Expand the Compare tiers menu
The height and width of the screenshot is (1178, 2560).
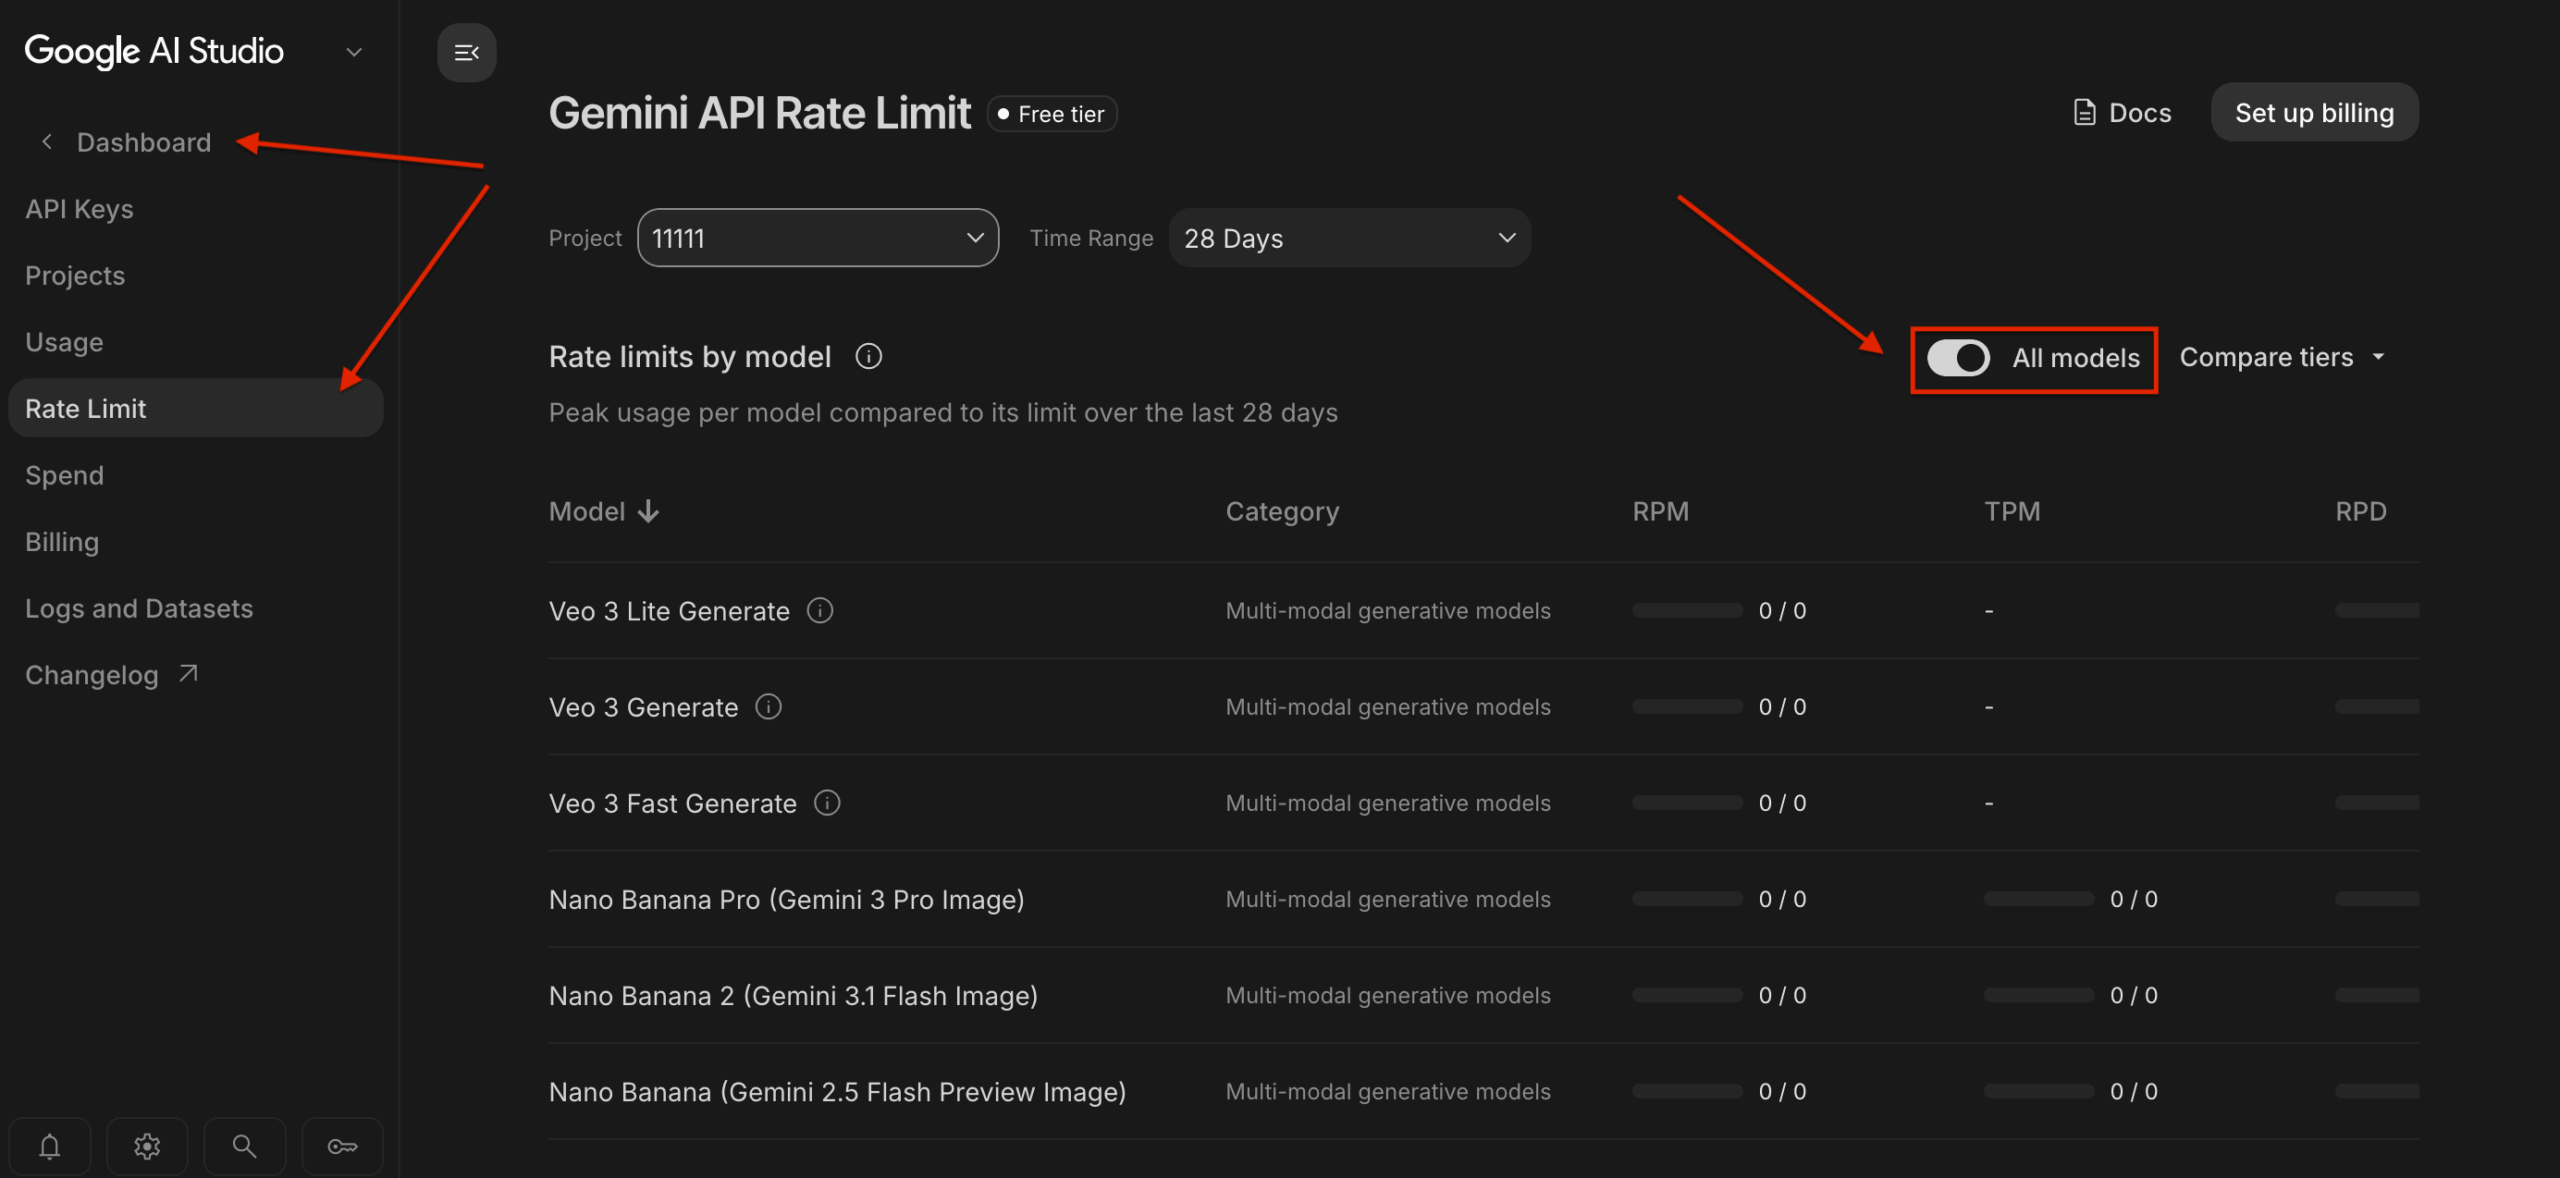[2283, 358]
